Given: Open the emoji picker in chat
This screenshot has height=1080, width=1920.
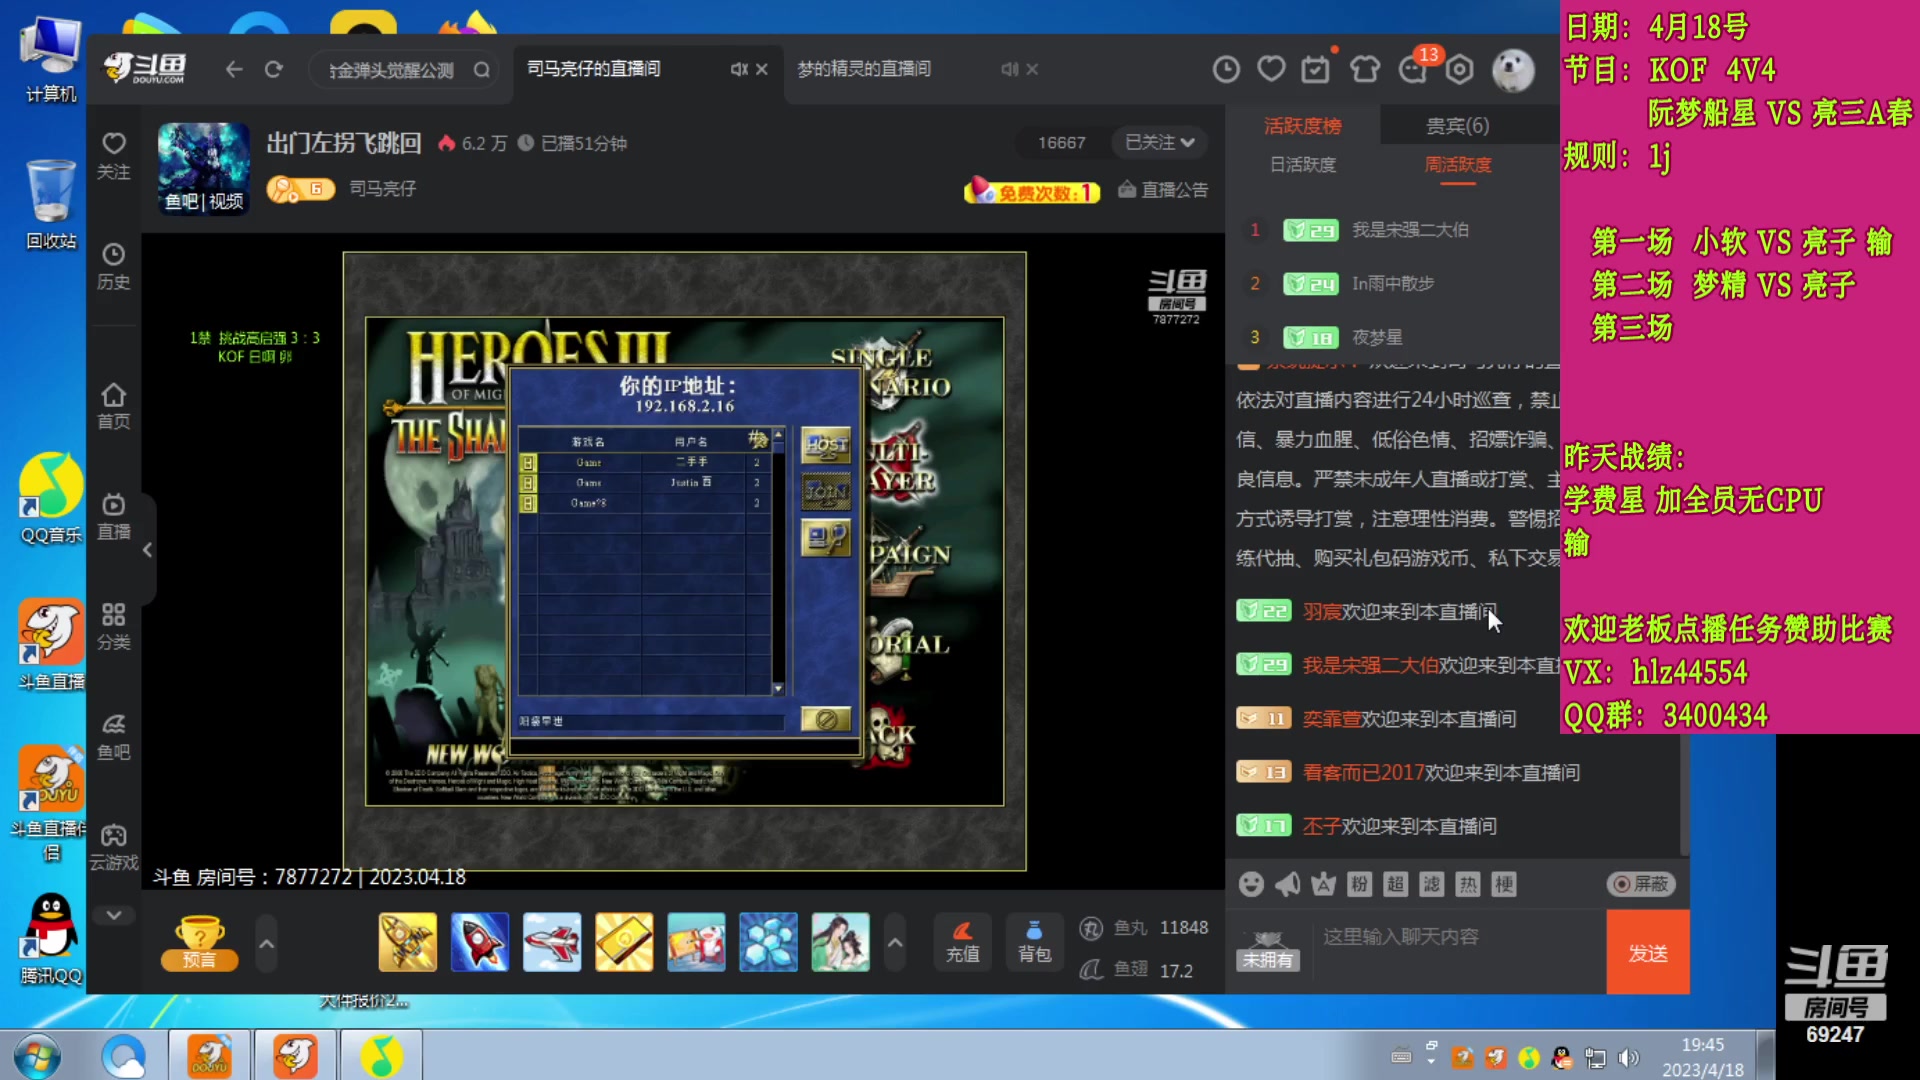Looking at the screenshot, I should (1251, 884).
